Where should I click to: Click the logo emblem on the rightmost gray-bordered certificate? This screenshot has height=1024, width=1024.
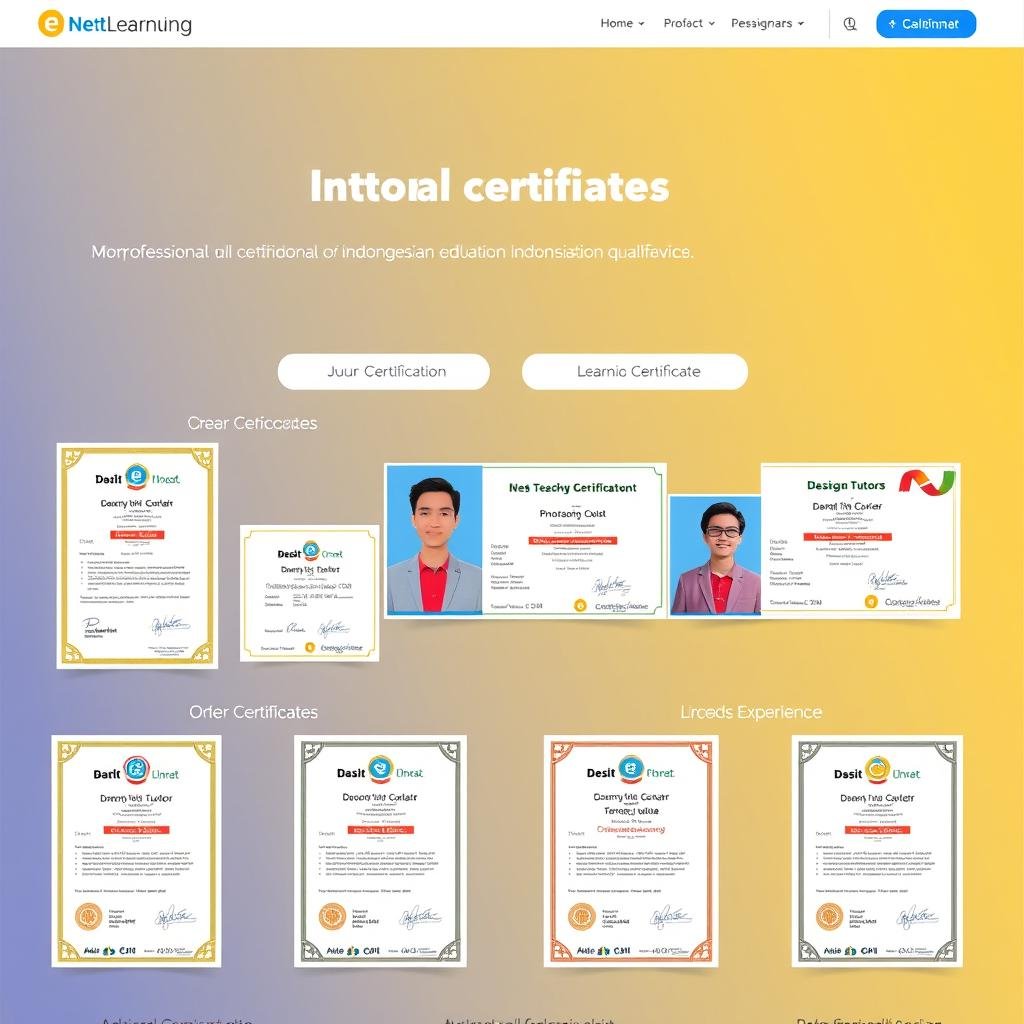tap(877, 770)
